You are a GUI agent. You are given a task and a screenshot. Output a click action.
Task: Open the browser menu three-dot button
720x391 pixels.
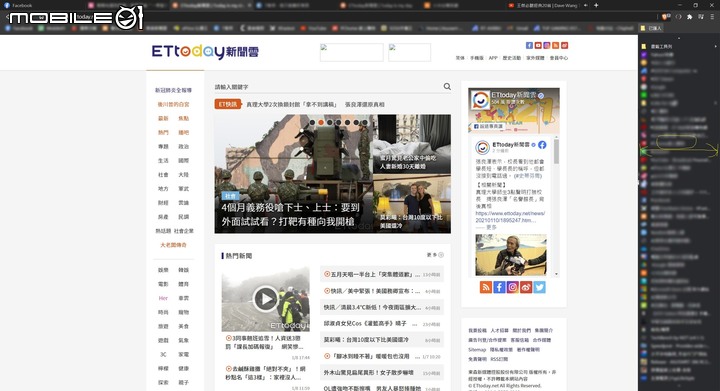712,17
